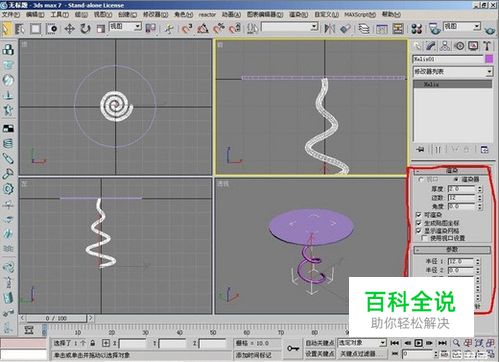Select the Select Object arrow tool
This screenshot has width=499, height=362.
5,29
